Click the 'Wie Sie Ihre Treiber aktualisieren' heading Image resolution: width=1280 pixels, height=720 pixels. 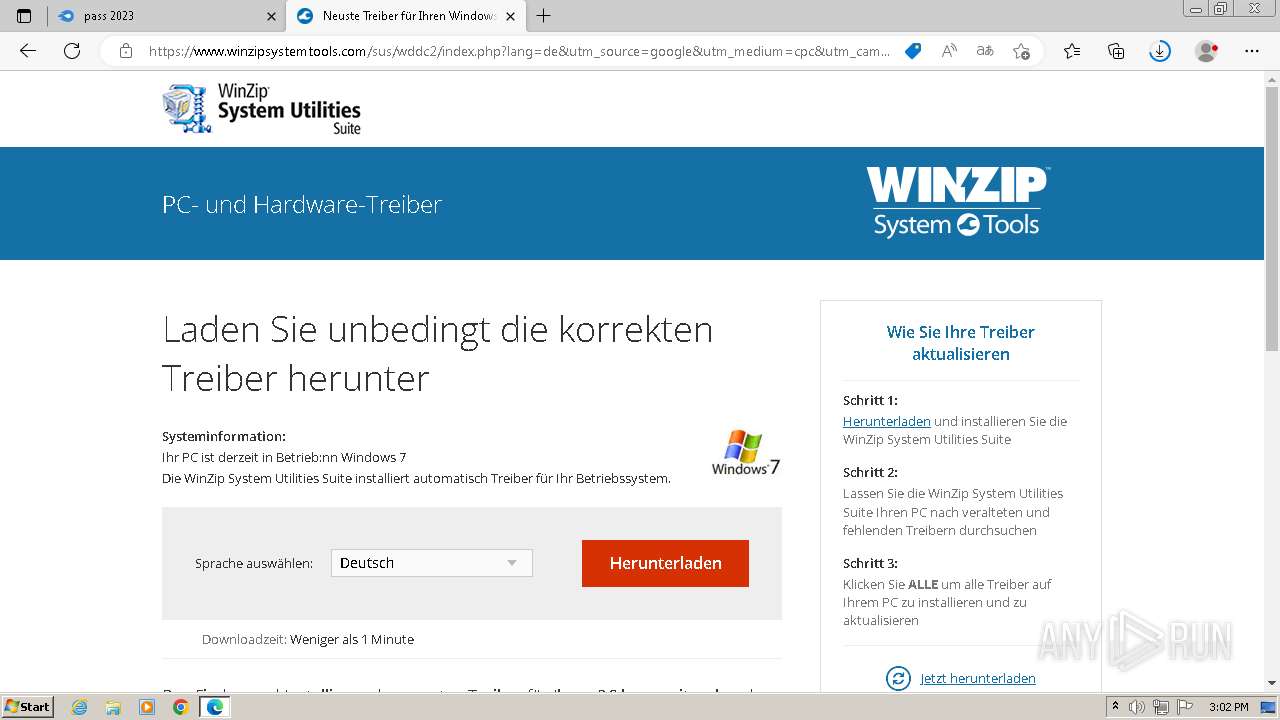961,343
